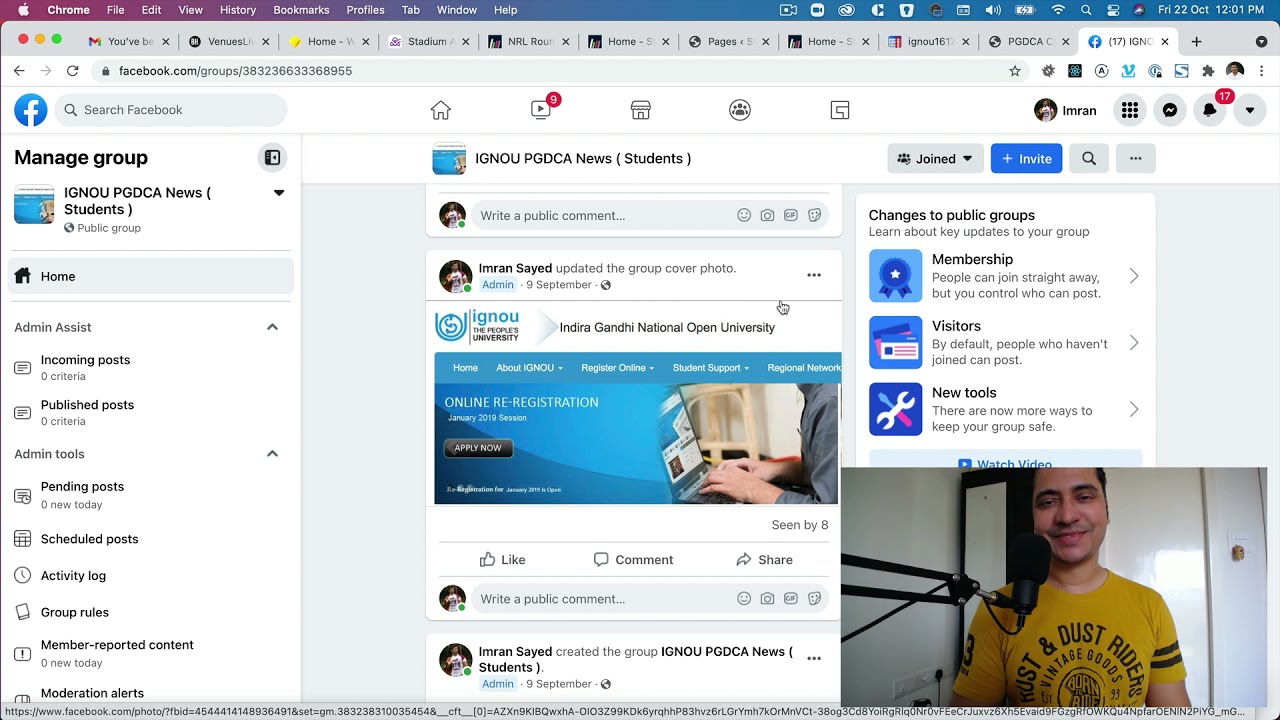Insert emoji in upper comment box
1280x720 pixels.
tap(744, 215)
